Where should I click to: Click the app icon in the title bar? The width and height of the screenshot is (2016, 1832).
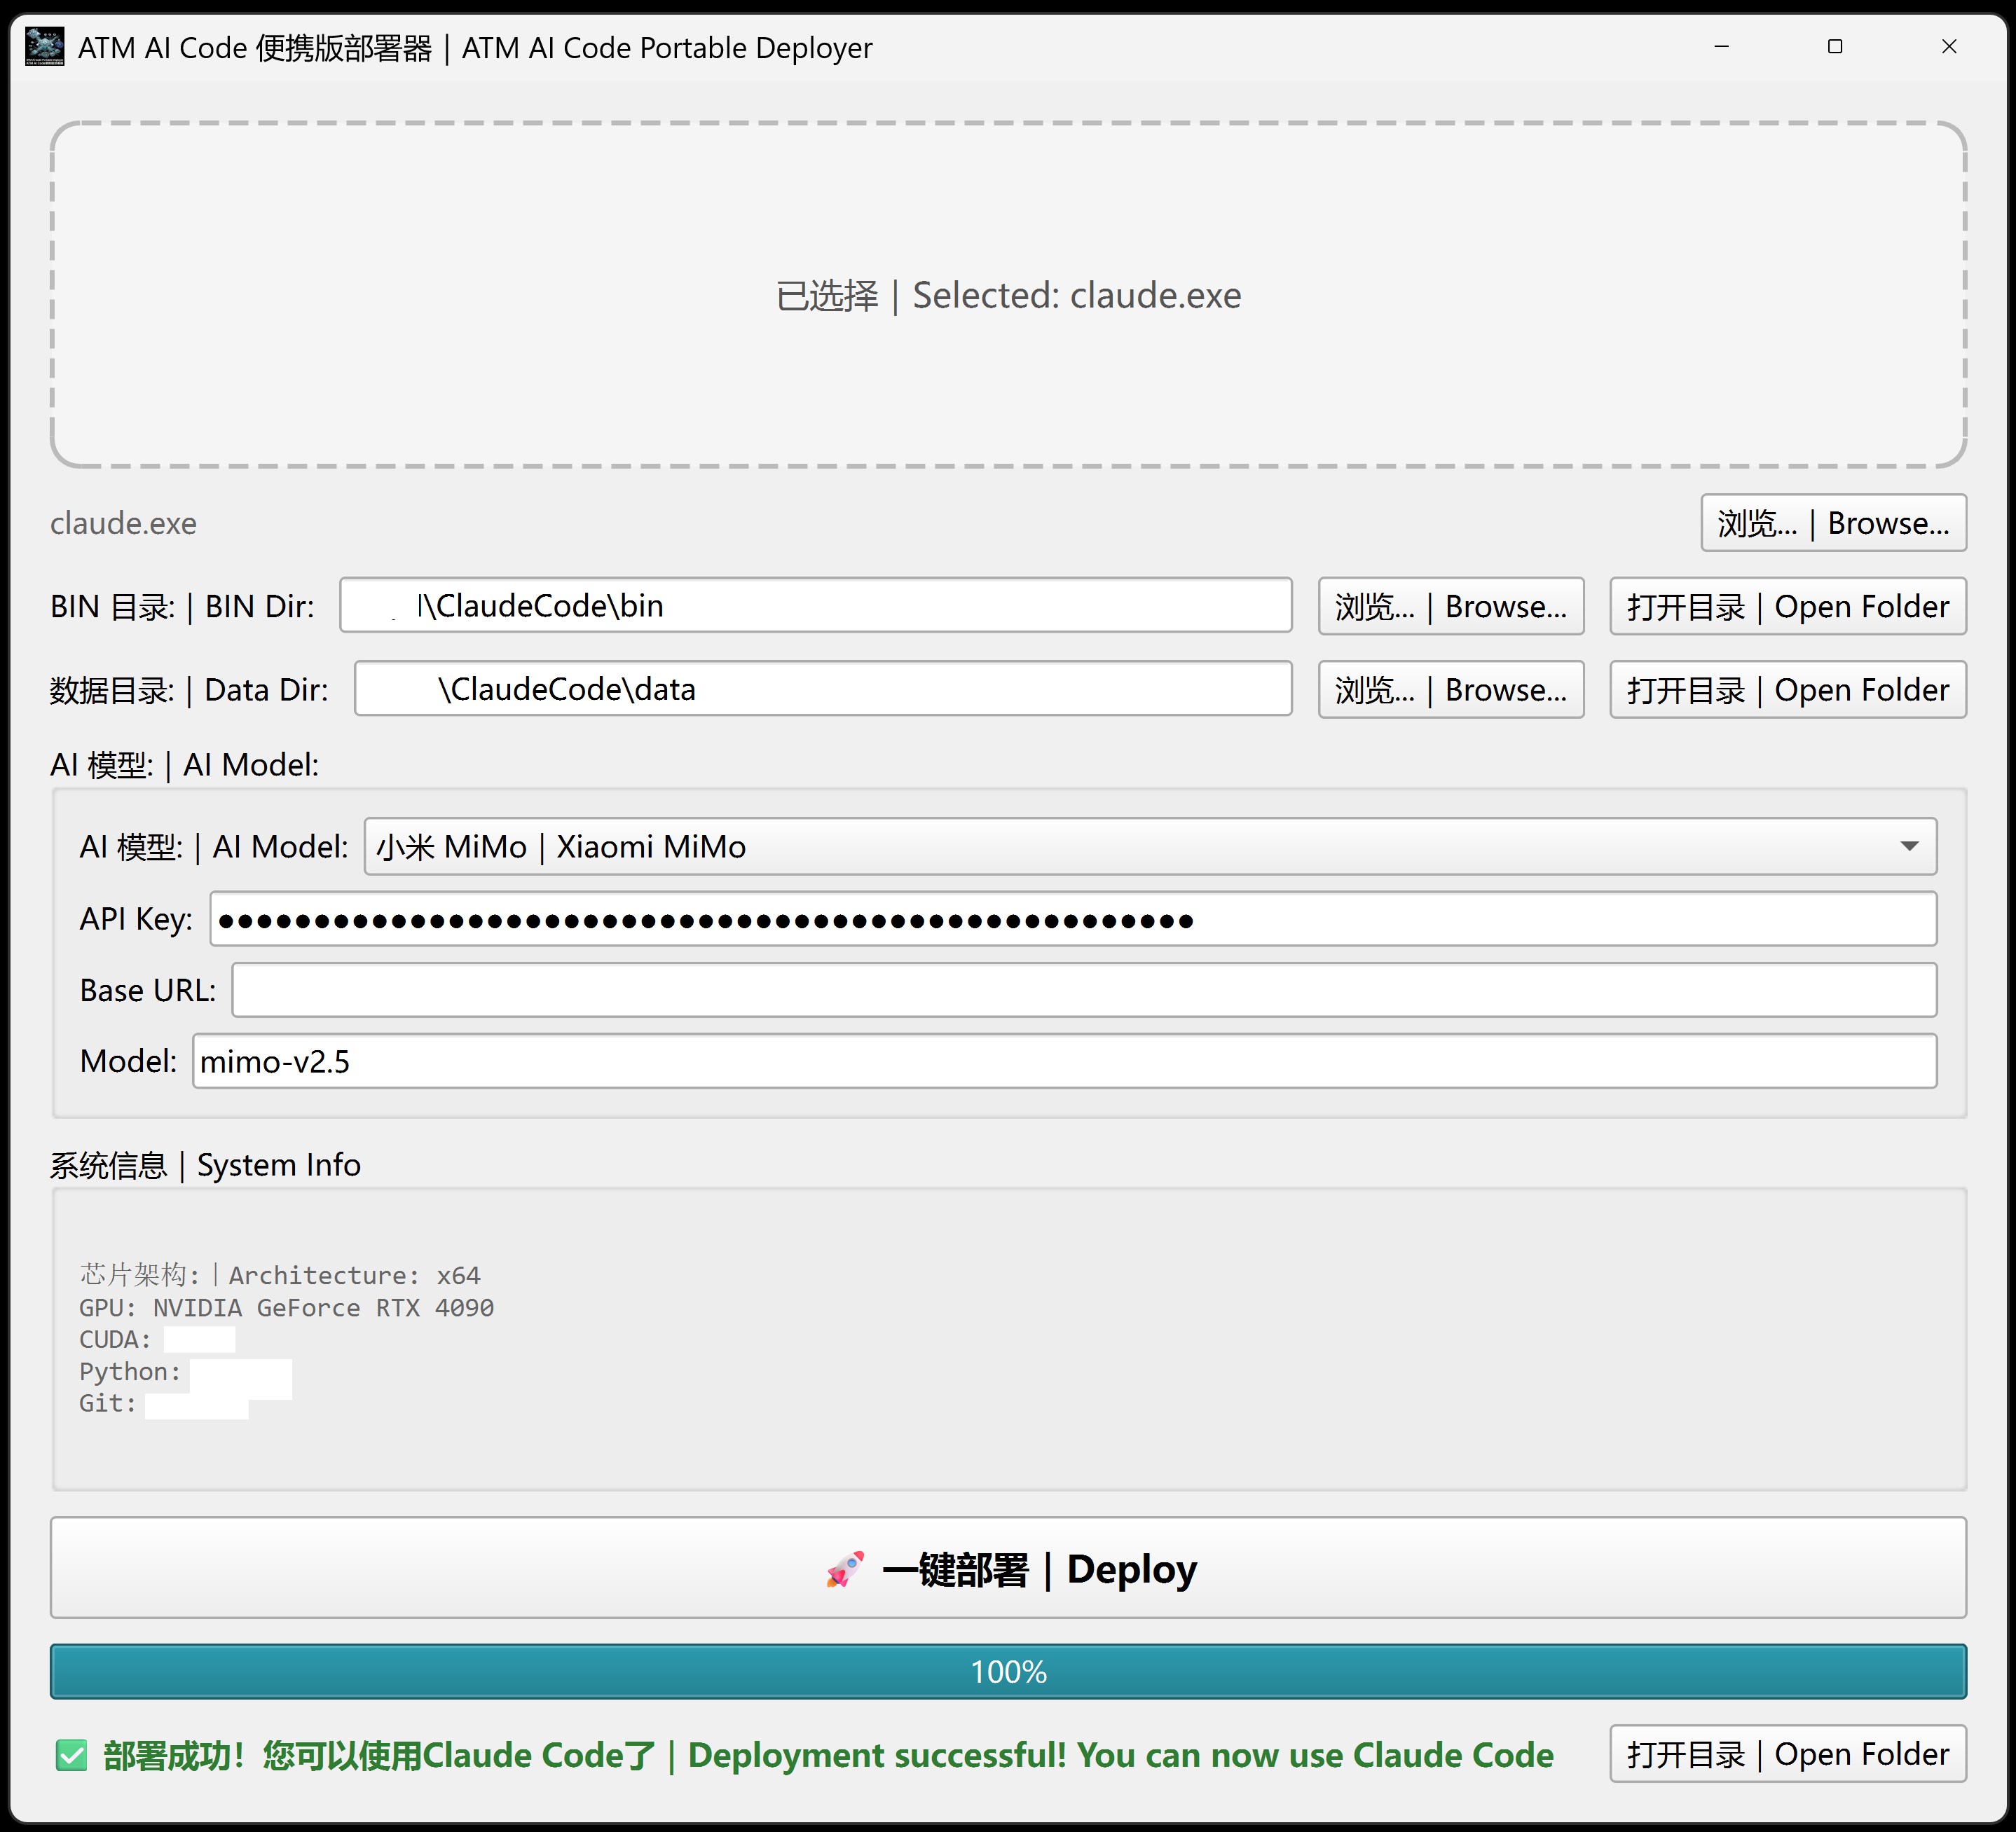pos(45,47)
